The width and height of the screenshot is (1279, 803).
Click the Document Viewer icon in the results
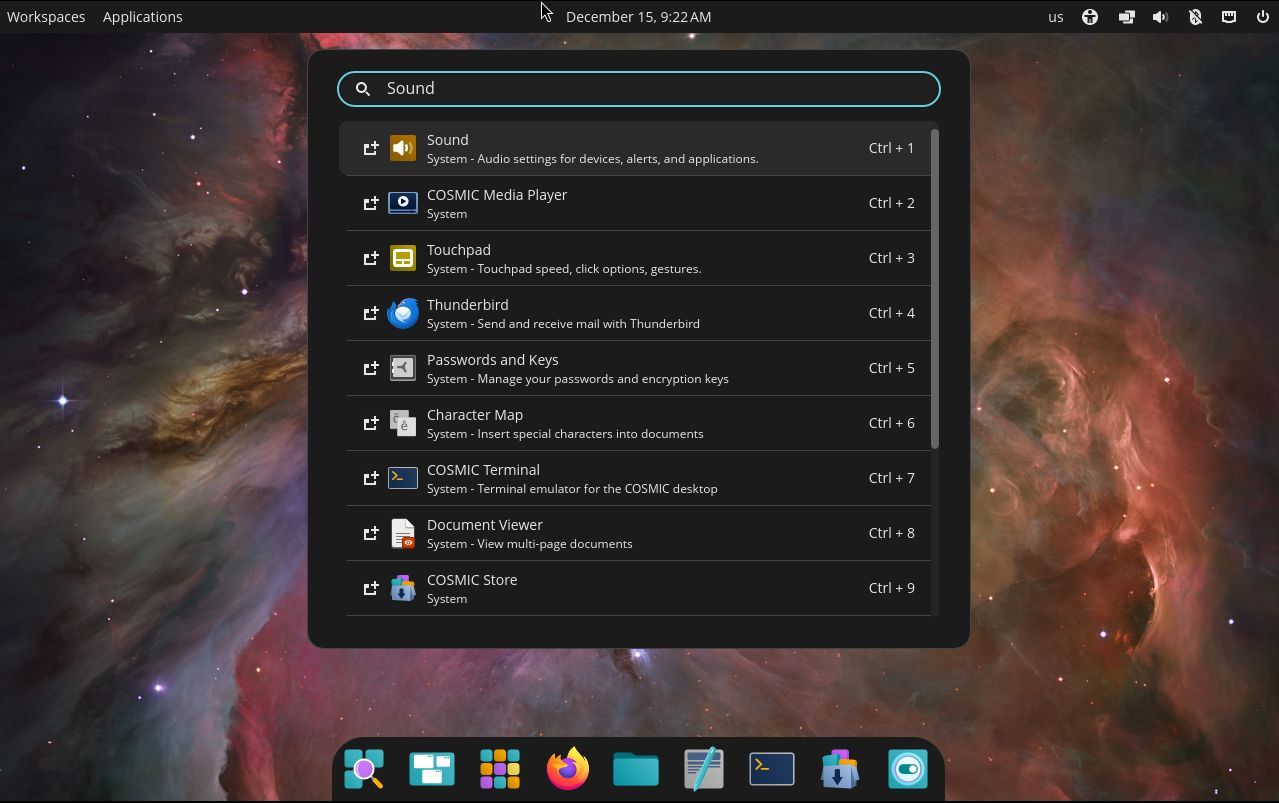point(402,532)
